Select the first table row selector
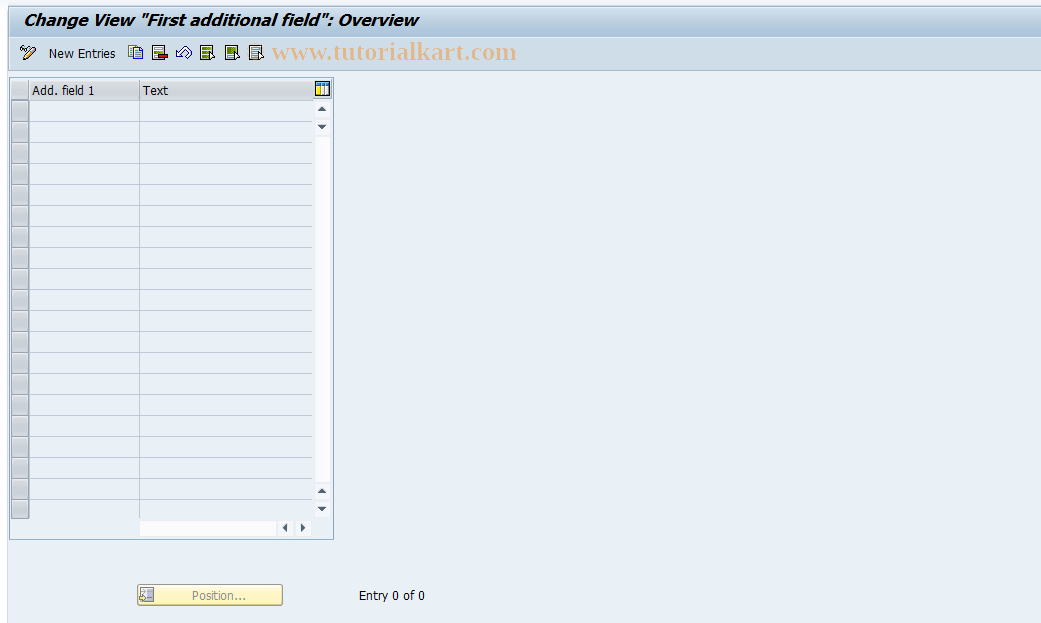 20,111
